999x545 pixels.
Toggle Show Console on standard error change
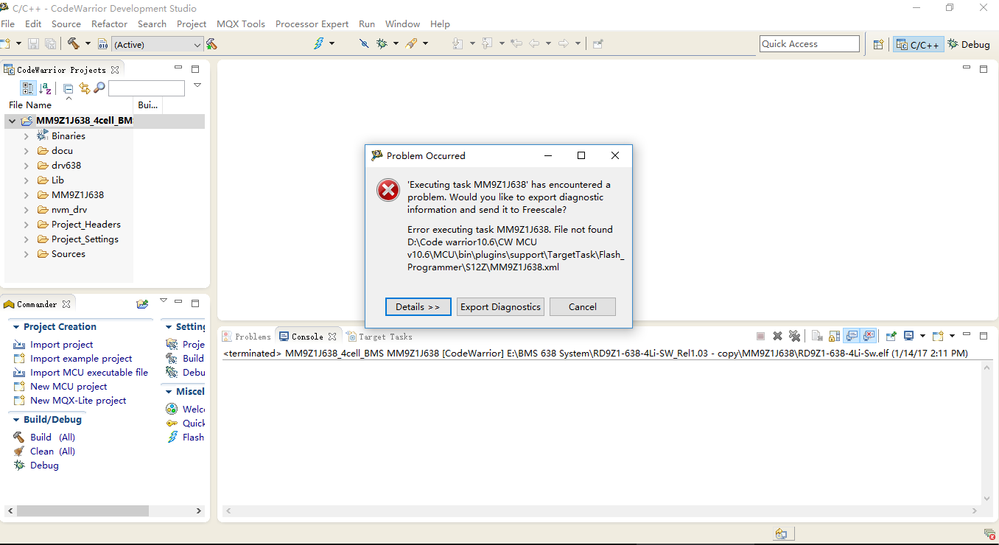coord(868,336)
